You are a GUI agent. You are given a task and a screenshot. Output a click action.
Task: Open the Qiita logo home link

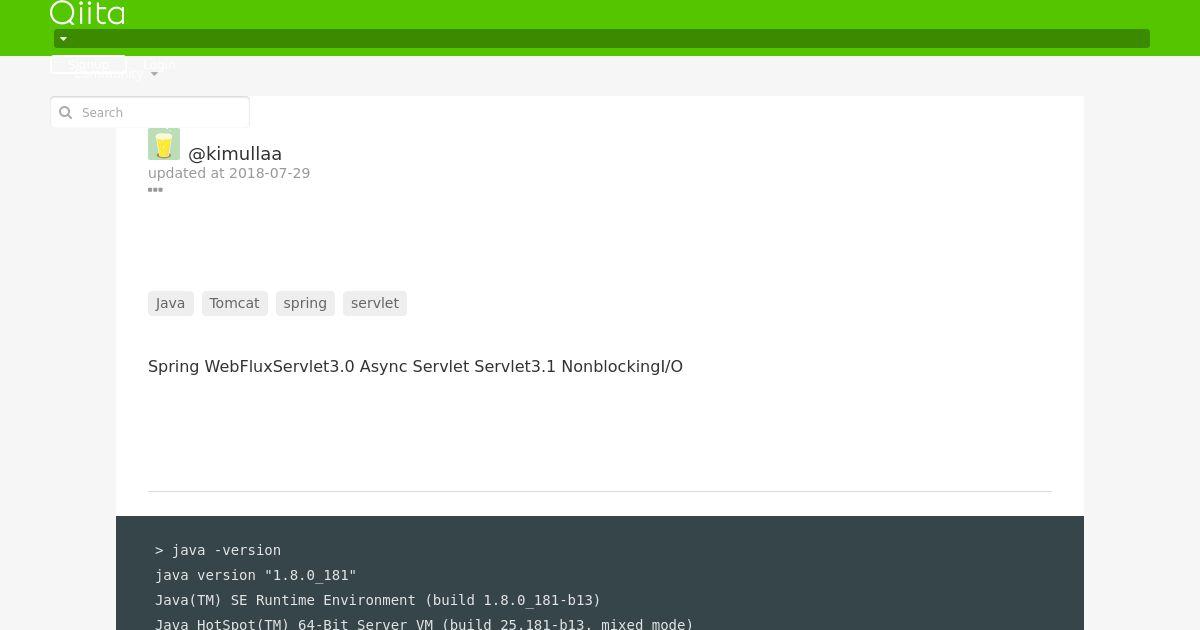(x=88, y=13)
